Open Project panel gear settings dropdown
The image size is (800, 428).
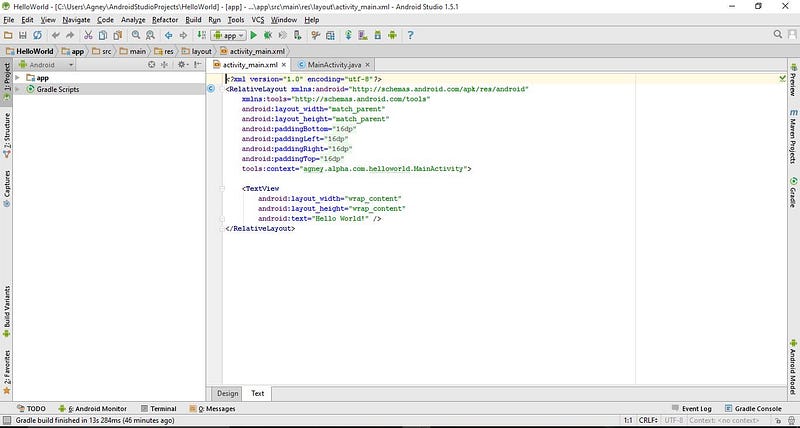point(183,65)
